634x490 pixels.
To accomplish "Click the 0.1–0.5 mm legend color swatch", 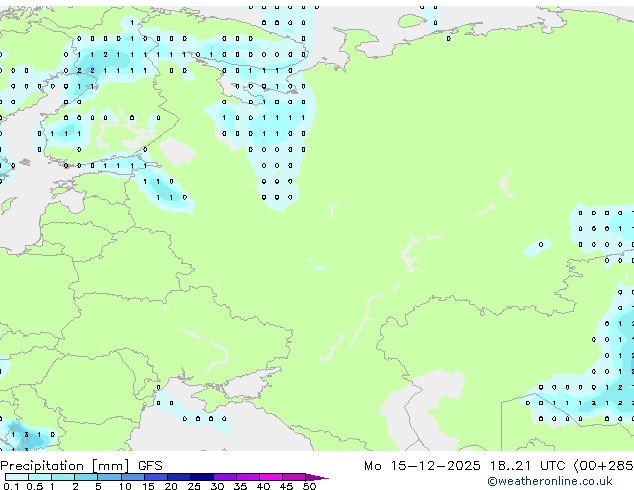I will tap(17, 477).
